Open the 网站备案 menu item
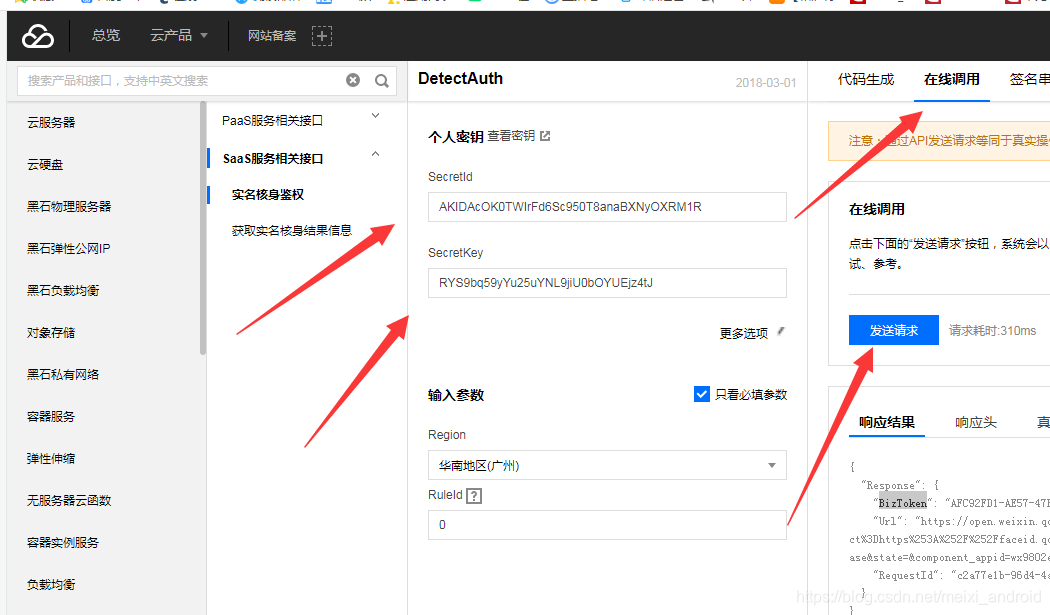 [x=272, y=36]
